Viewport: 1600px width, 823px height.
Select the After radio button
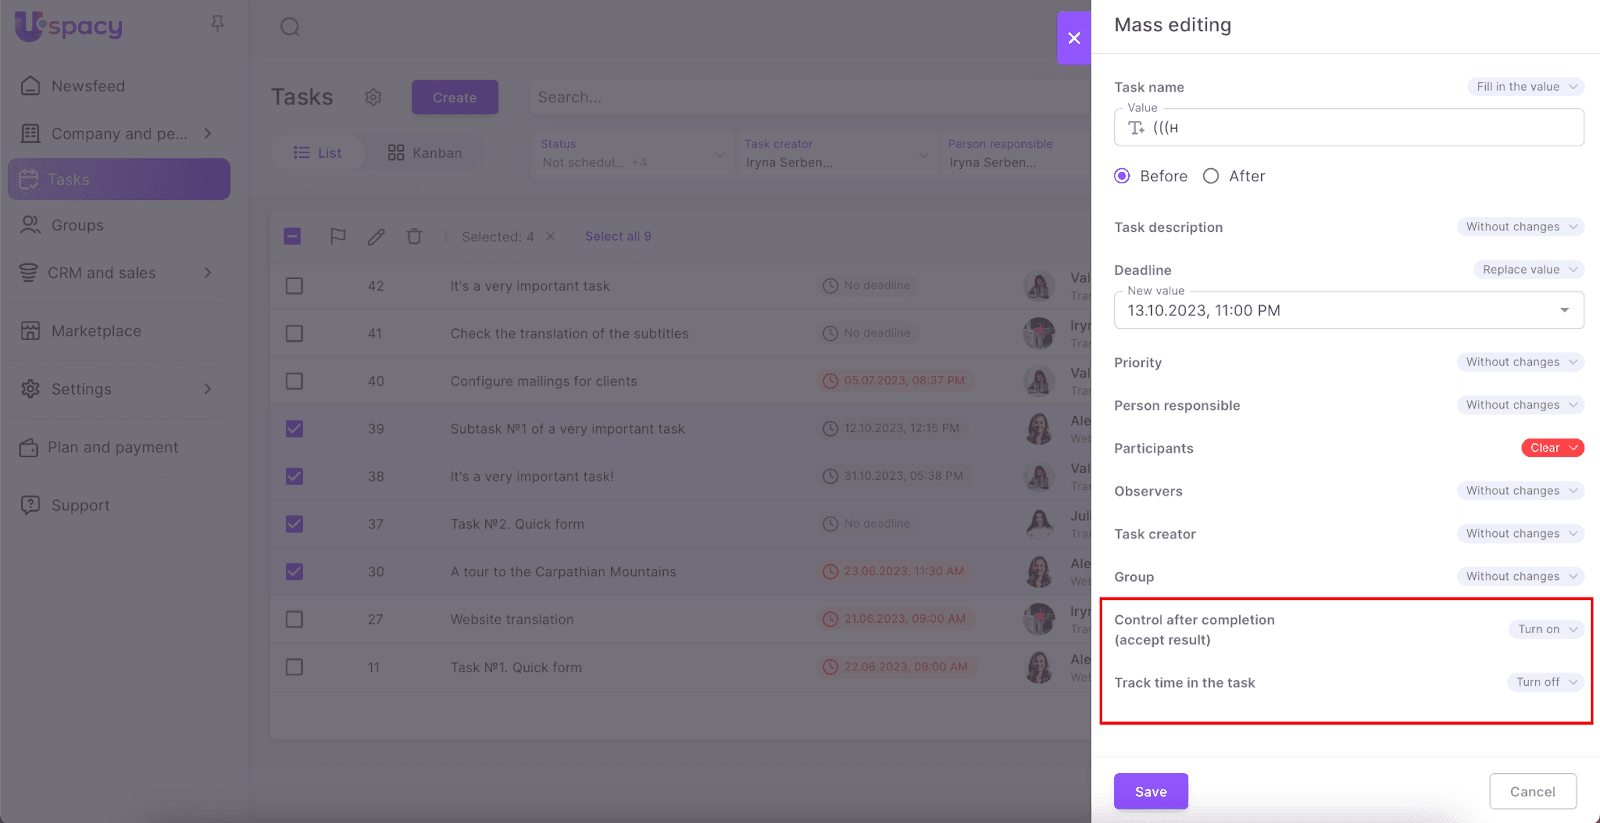coord(1211,176)
